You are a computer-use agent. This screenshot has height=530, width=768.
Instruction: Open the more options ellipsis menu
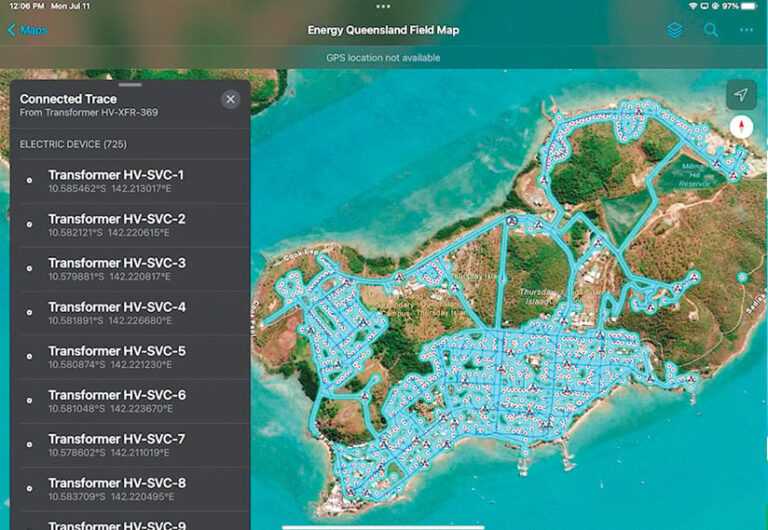746,30
